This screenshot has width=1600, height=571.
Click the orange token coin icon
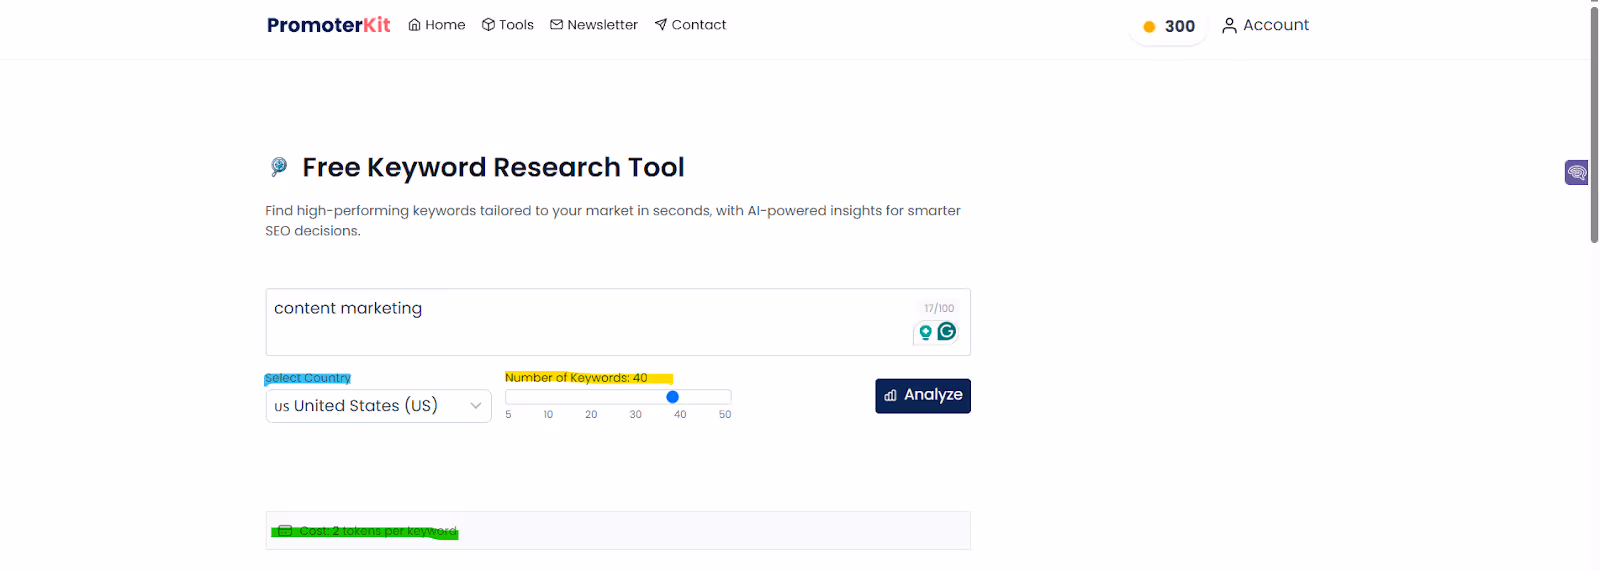point(1149,27)
